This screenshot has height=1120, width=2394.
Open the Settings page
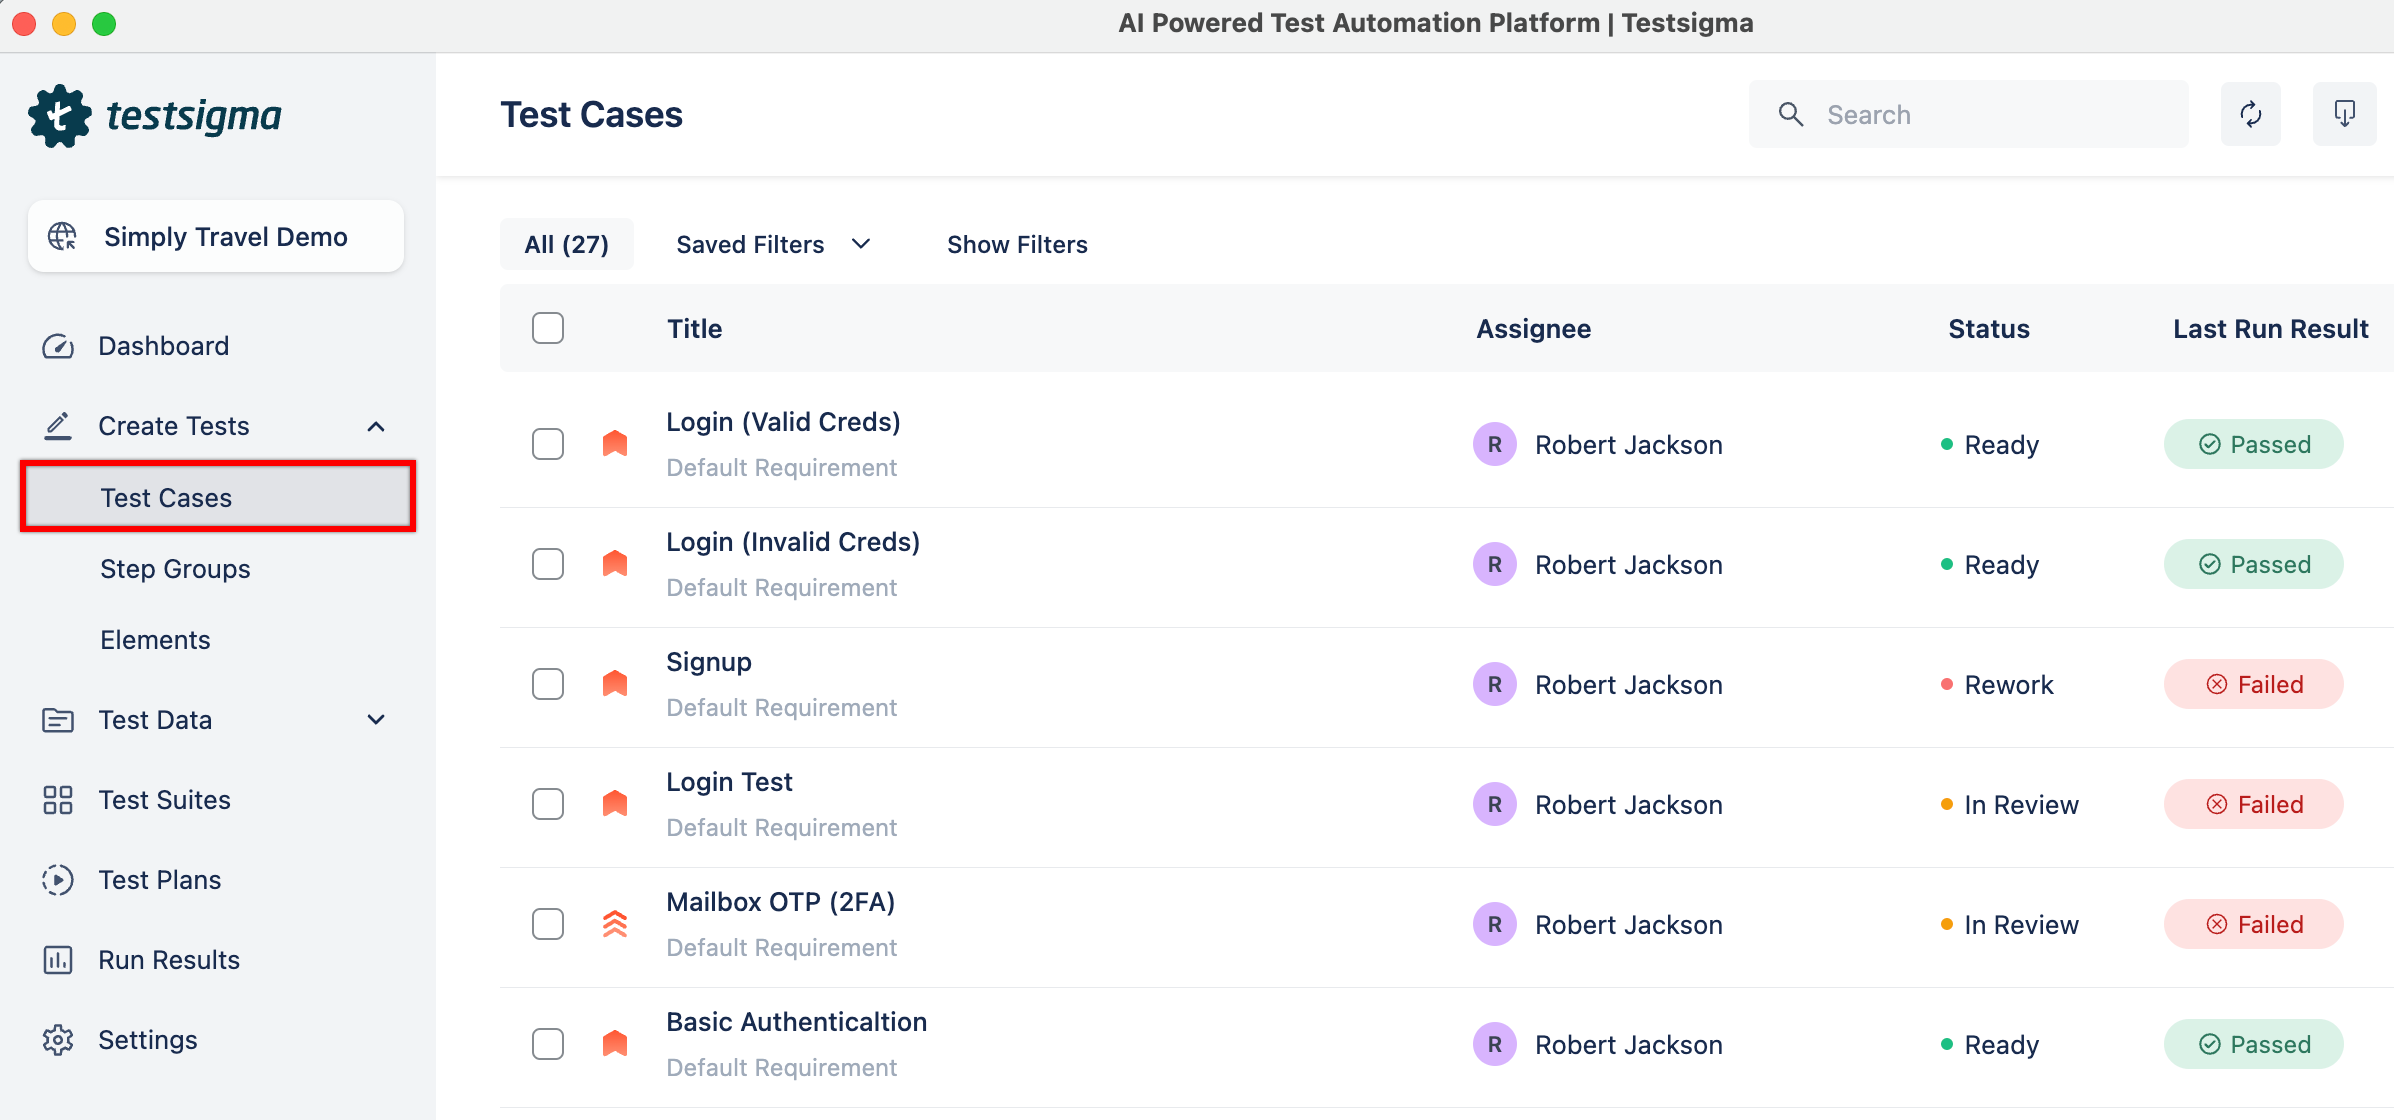[x=147, y=1040]
